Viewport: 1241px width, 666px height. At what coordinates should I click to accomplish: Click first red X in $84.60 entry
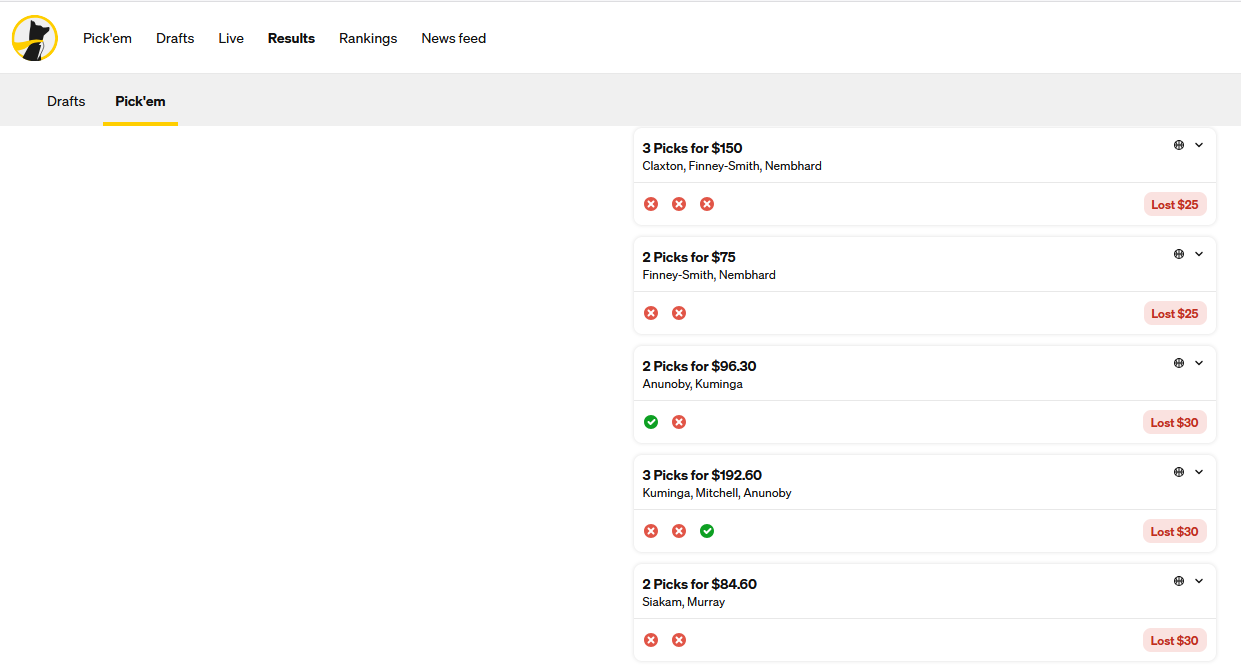[651, 640]
